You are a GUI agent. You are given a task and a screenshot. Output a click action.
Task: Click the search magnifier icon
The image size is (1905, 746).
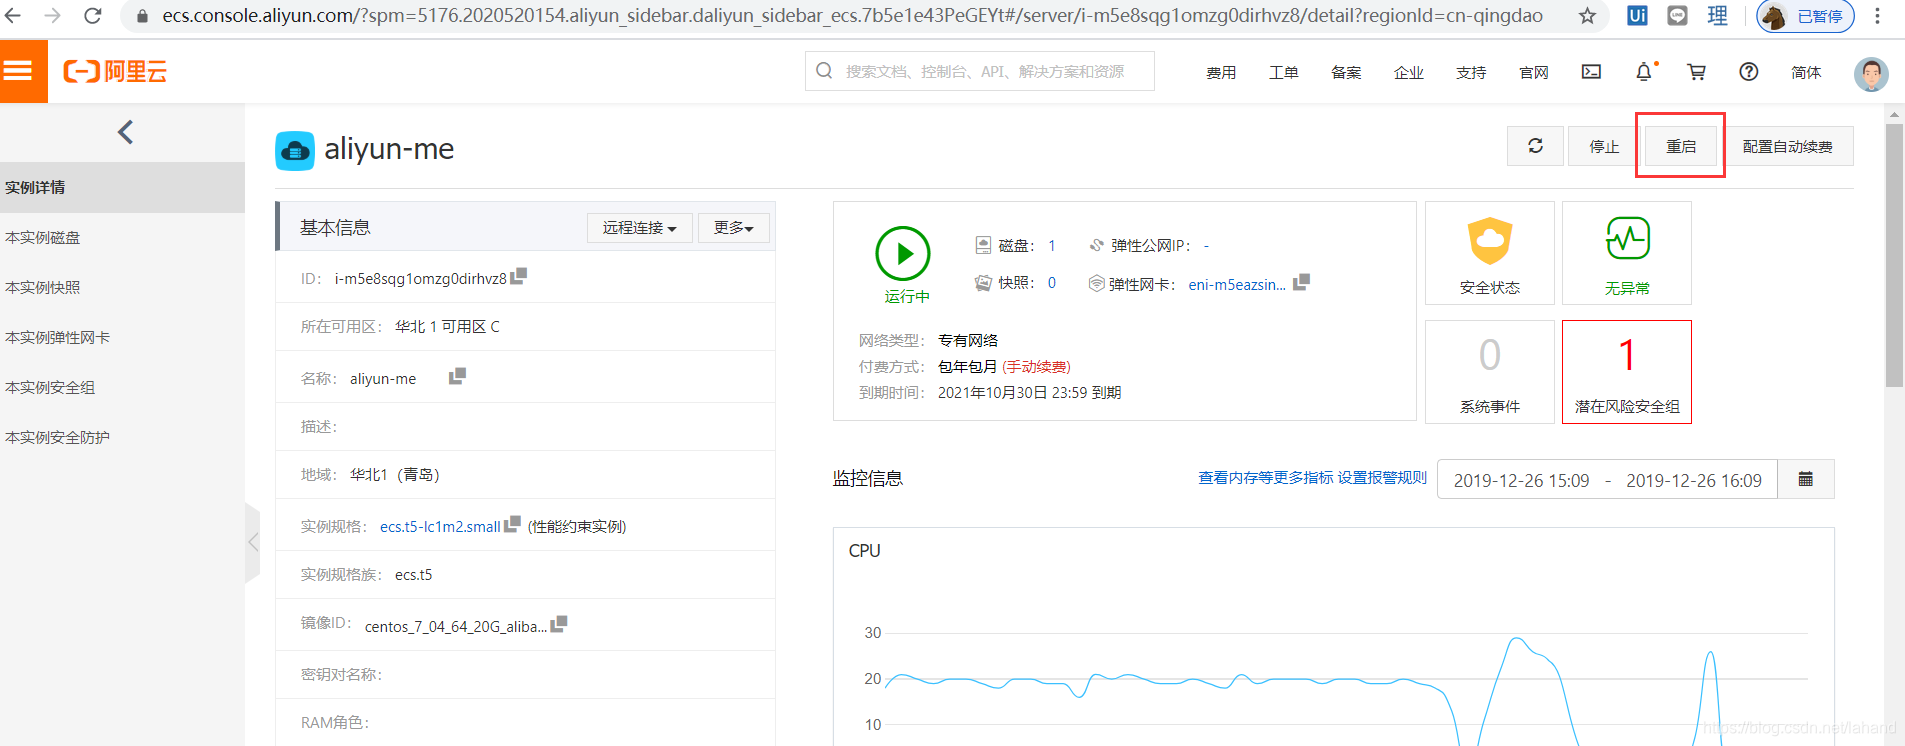click(824, 71)
